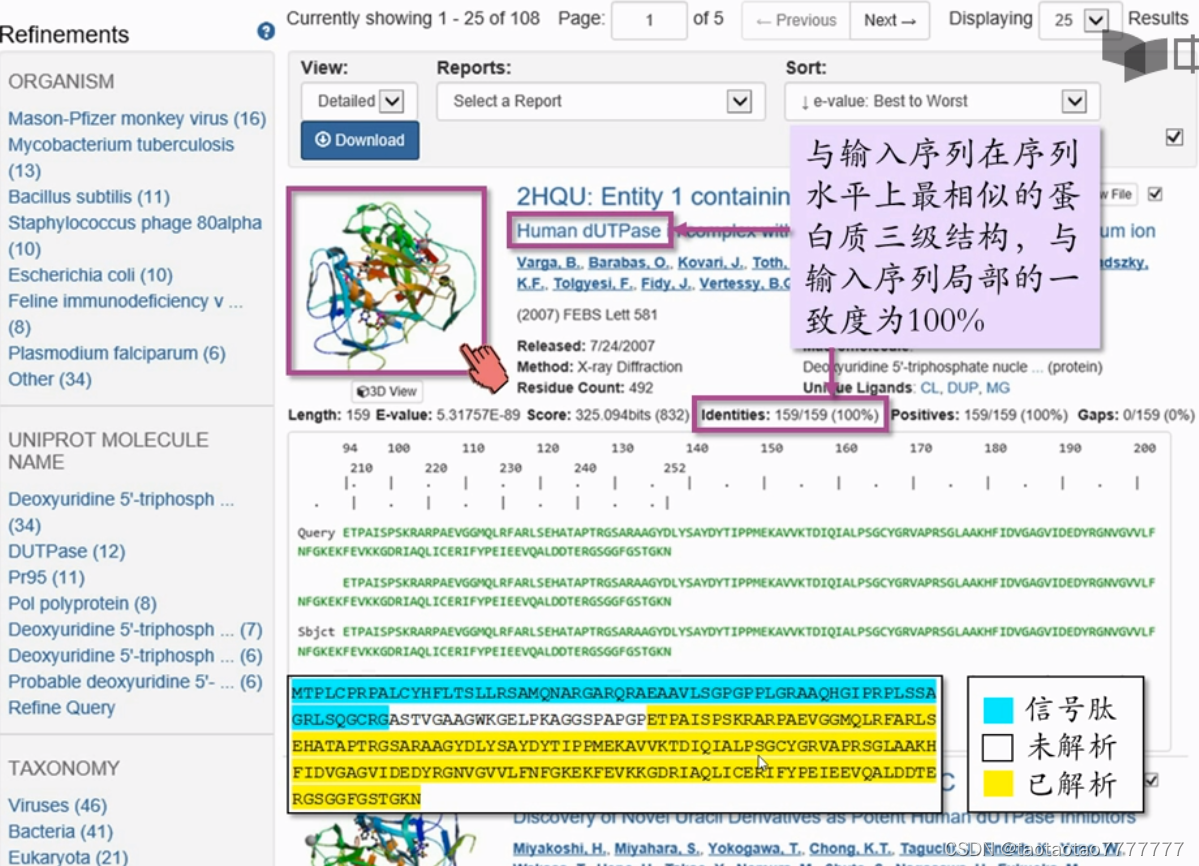1199x866 pixels.
Task: Open author Varga, B. link
Action: pyautogui.click(x=548, y=262)
